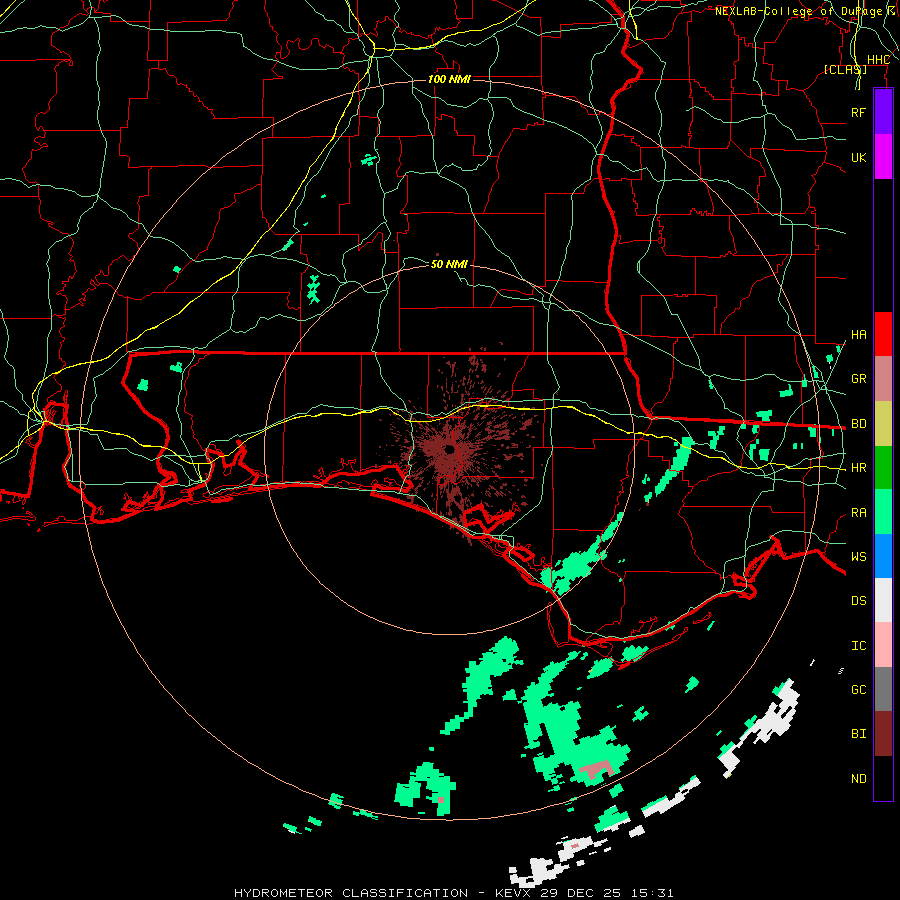Click the '15:31' timestamp text
Image resolution: width=900 pixels, height=900 pixels.
(x=652, y=893)
